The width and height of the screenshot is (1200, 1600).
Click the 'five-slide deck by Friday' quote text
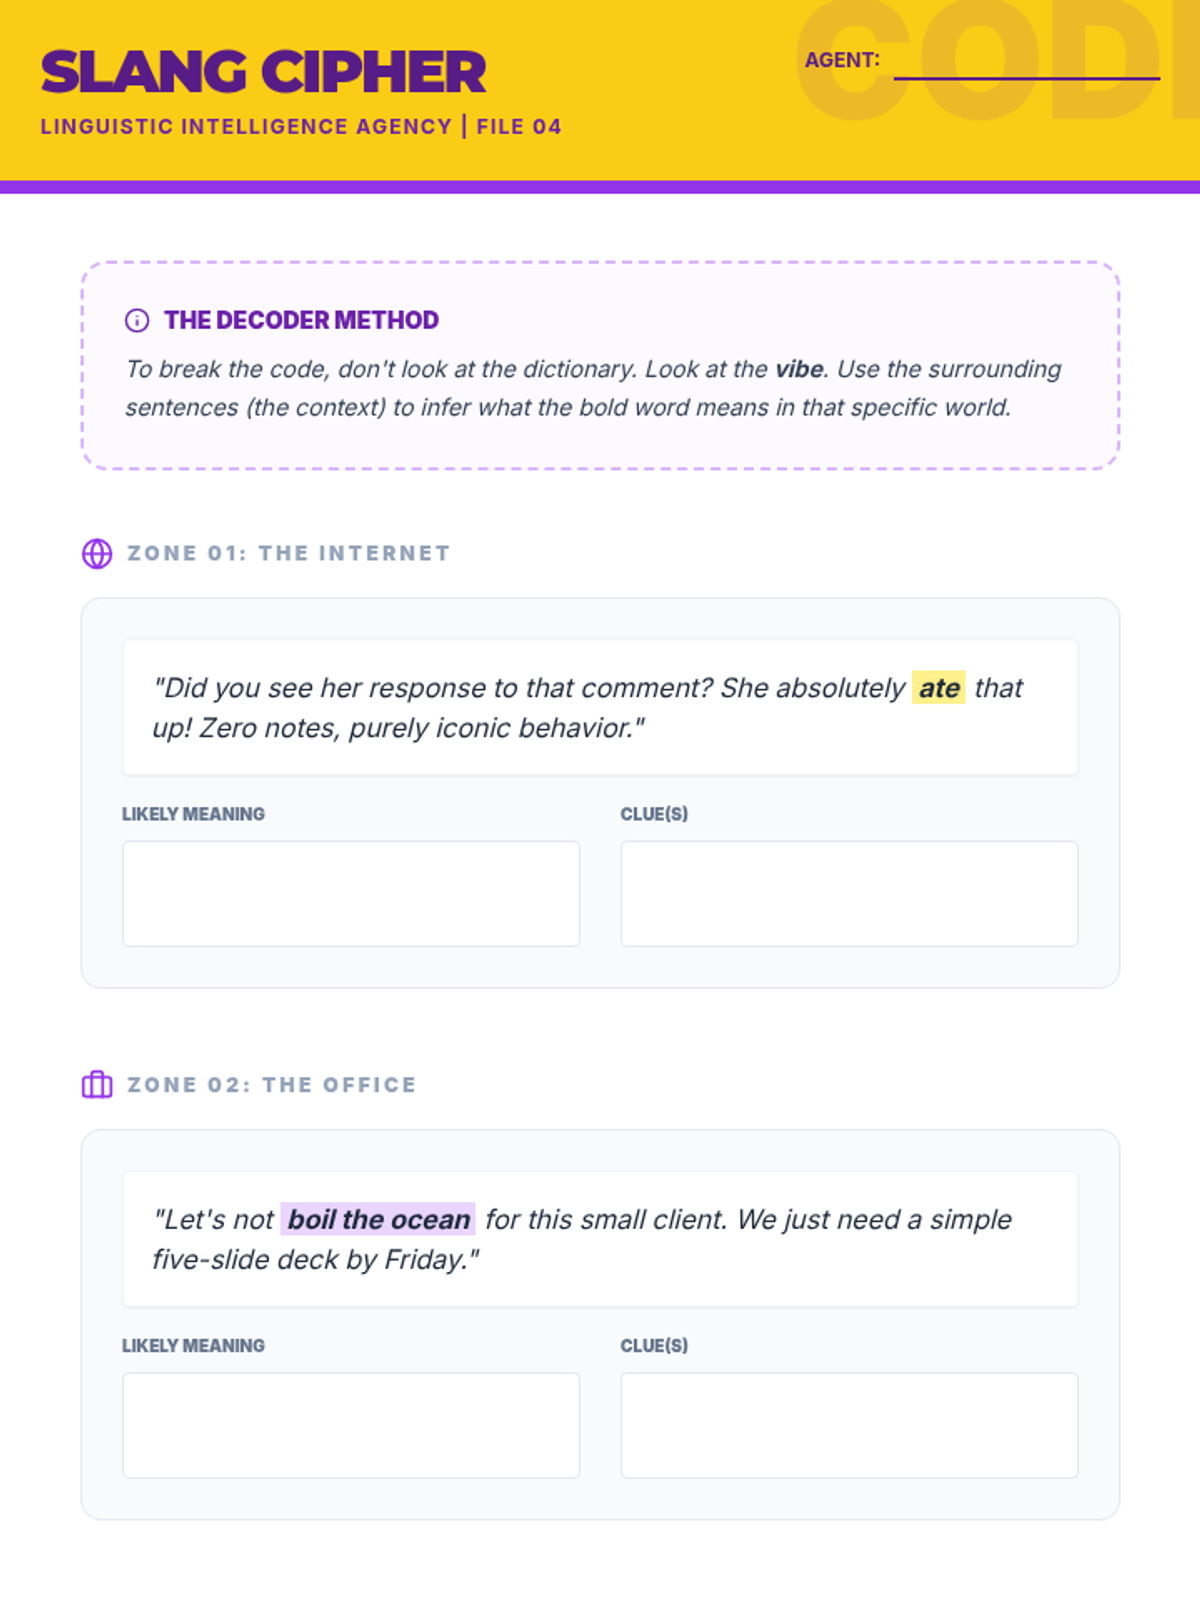click(315, 1260)
